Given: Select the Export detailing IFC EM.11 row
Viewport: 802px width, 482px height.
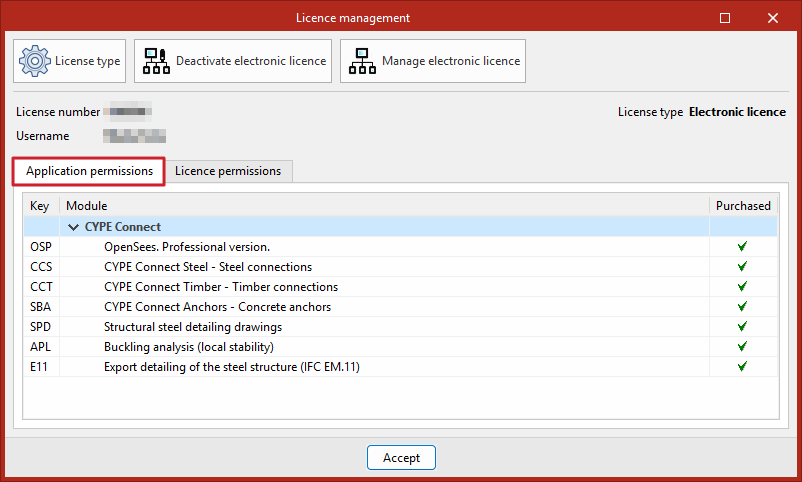Looking at the screenshot, I should click(400, 366).
